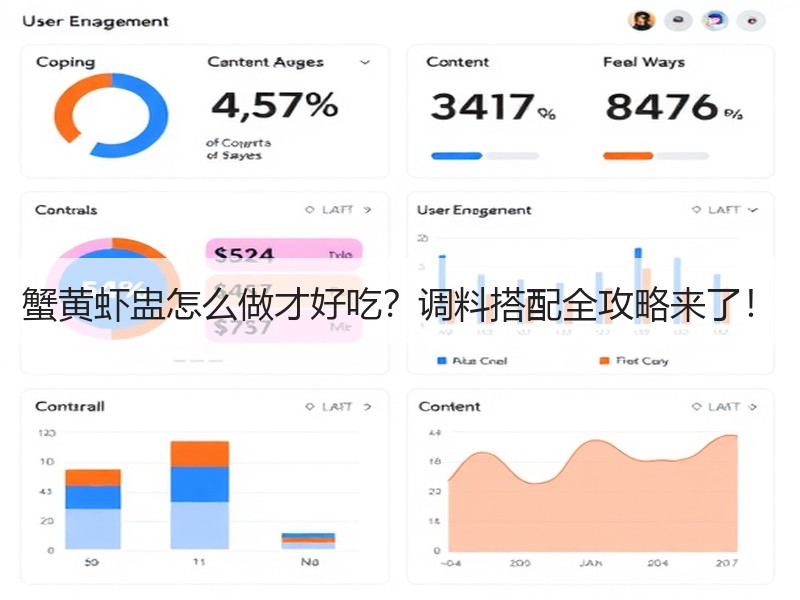Click the tallest stacked bar labeled 11
800x600 pixels.
[199, 495]
